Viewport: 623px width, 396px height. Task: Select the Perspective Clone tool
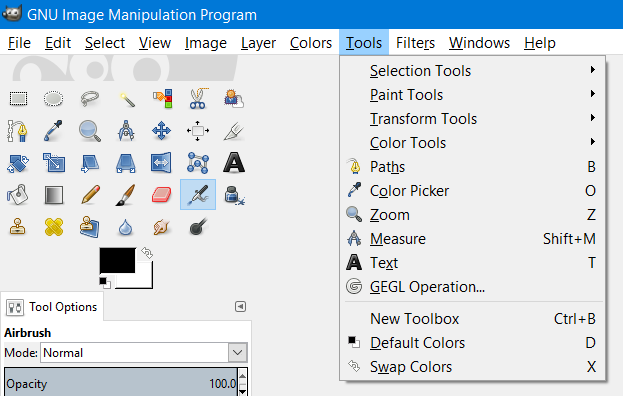tap(90, 227)
